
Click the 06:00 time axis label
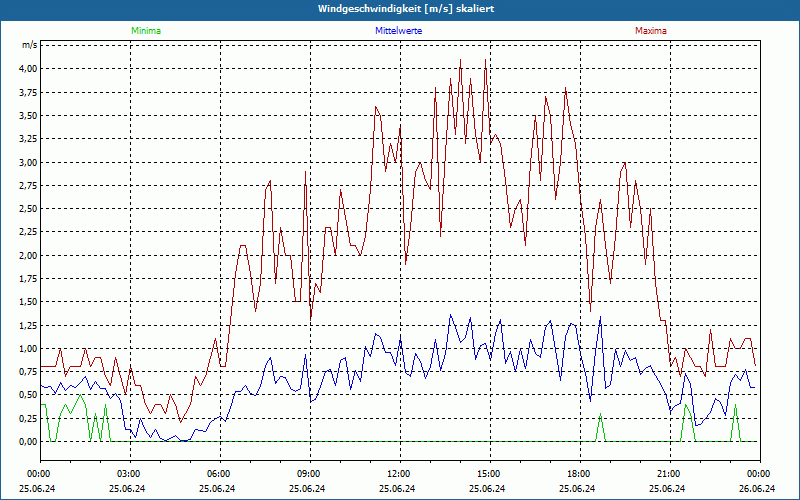(x=220, y=474)
